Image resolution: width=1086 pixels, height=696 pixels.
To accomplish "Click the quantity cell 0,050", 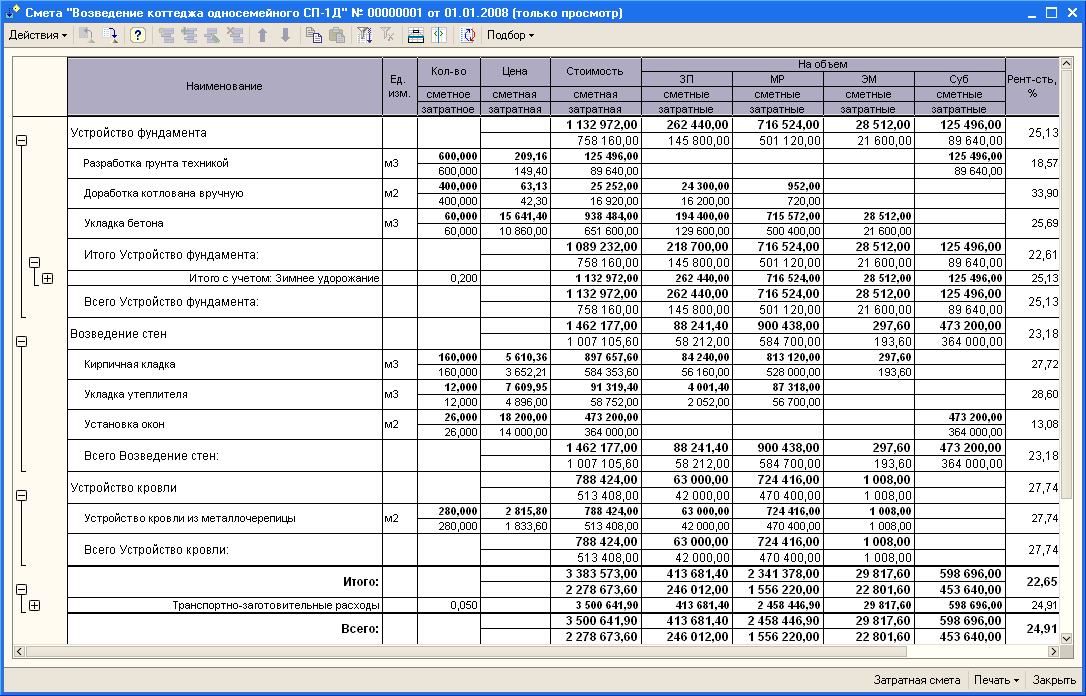I will (449, 605).
